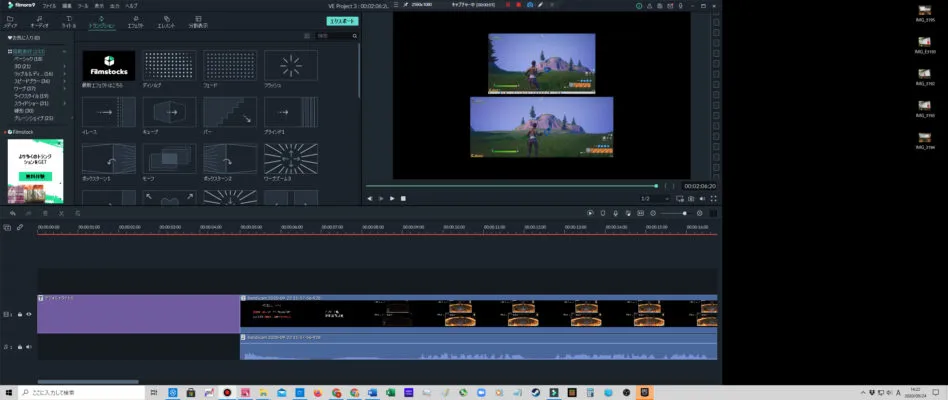Click the timeline Delete trash icon

coord(45,213)
